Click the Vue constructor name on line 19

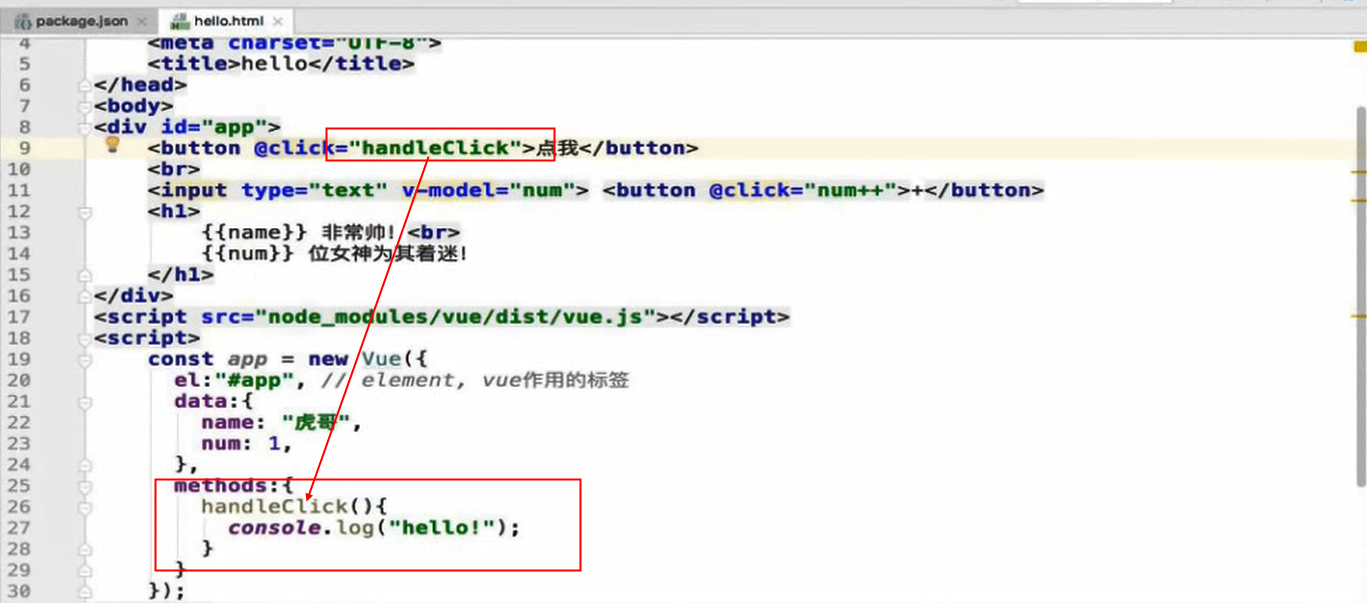[x=381, y=359]
